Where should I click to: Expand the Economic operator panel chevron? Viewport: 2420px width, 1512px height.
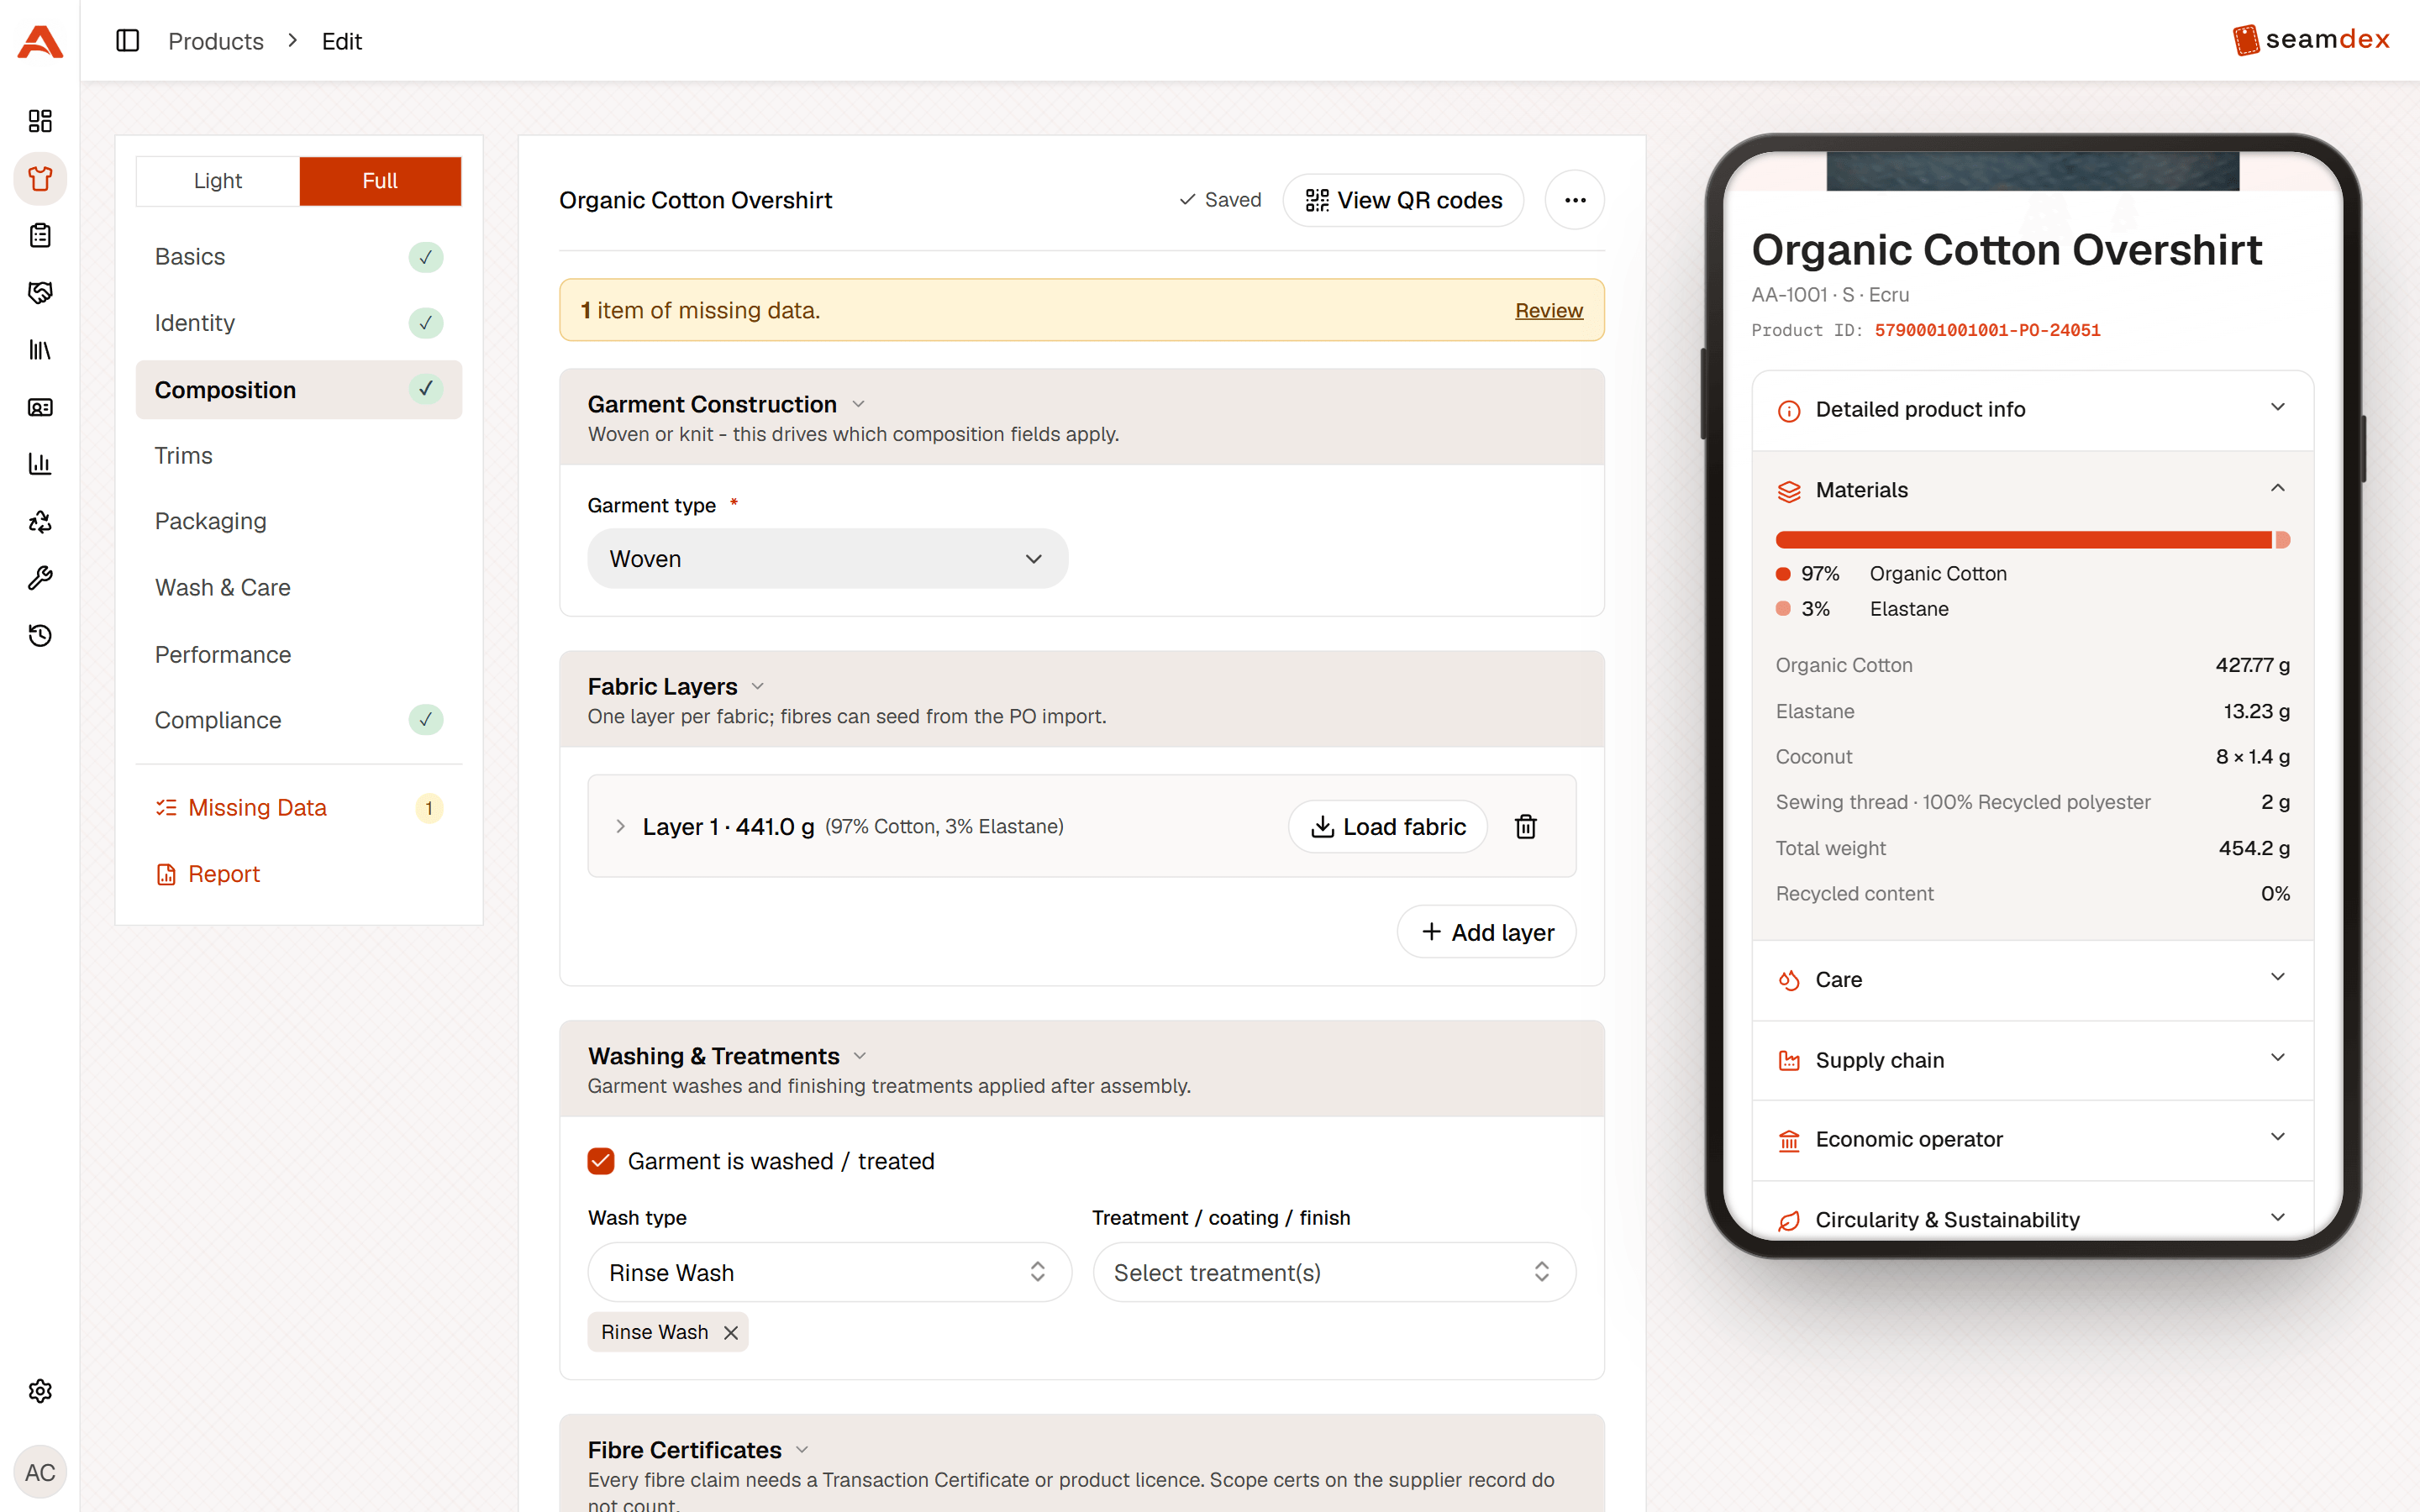[2278, 1137]
